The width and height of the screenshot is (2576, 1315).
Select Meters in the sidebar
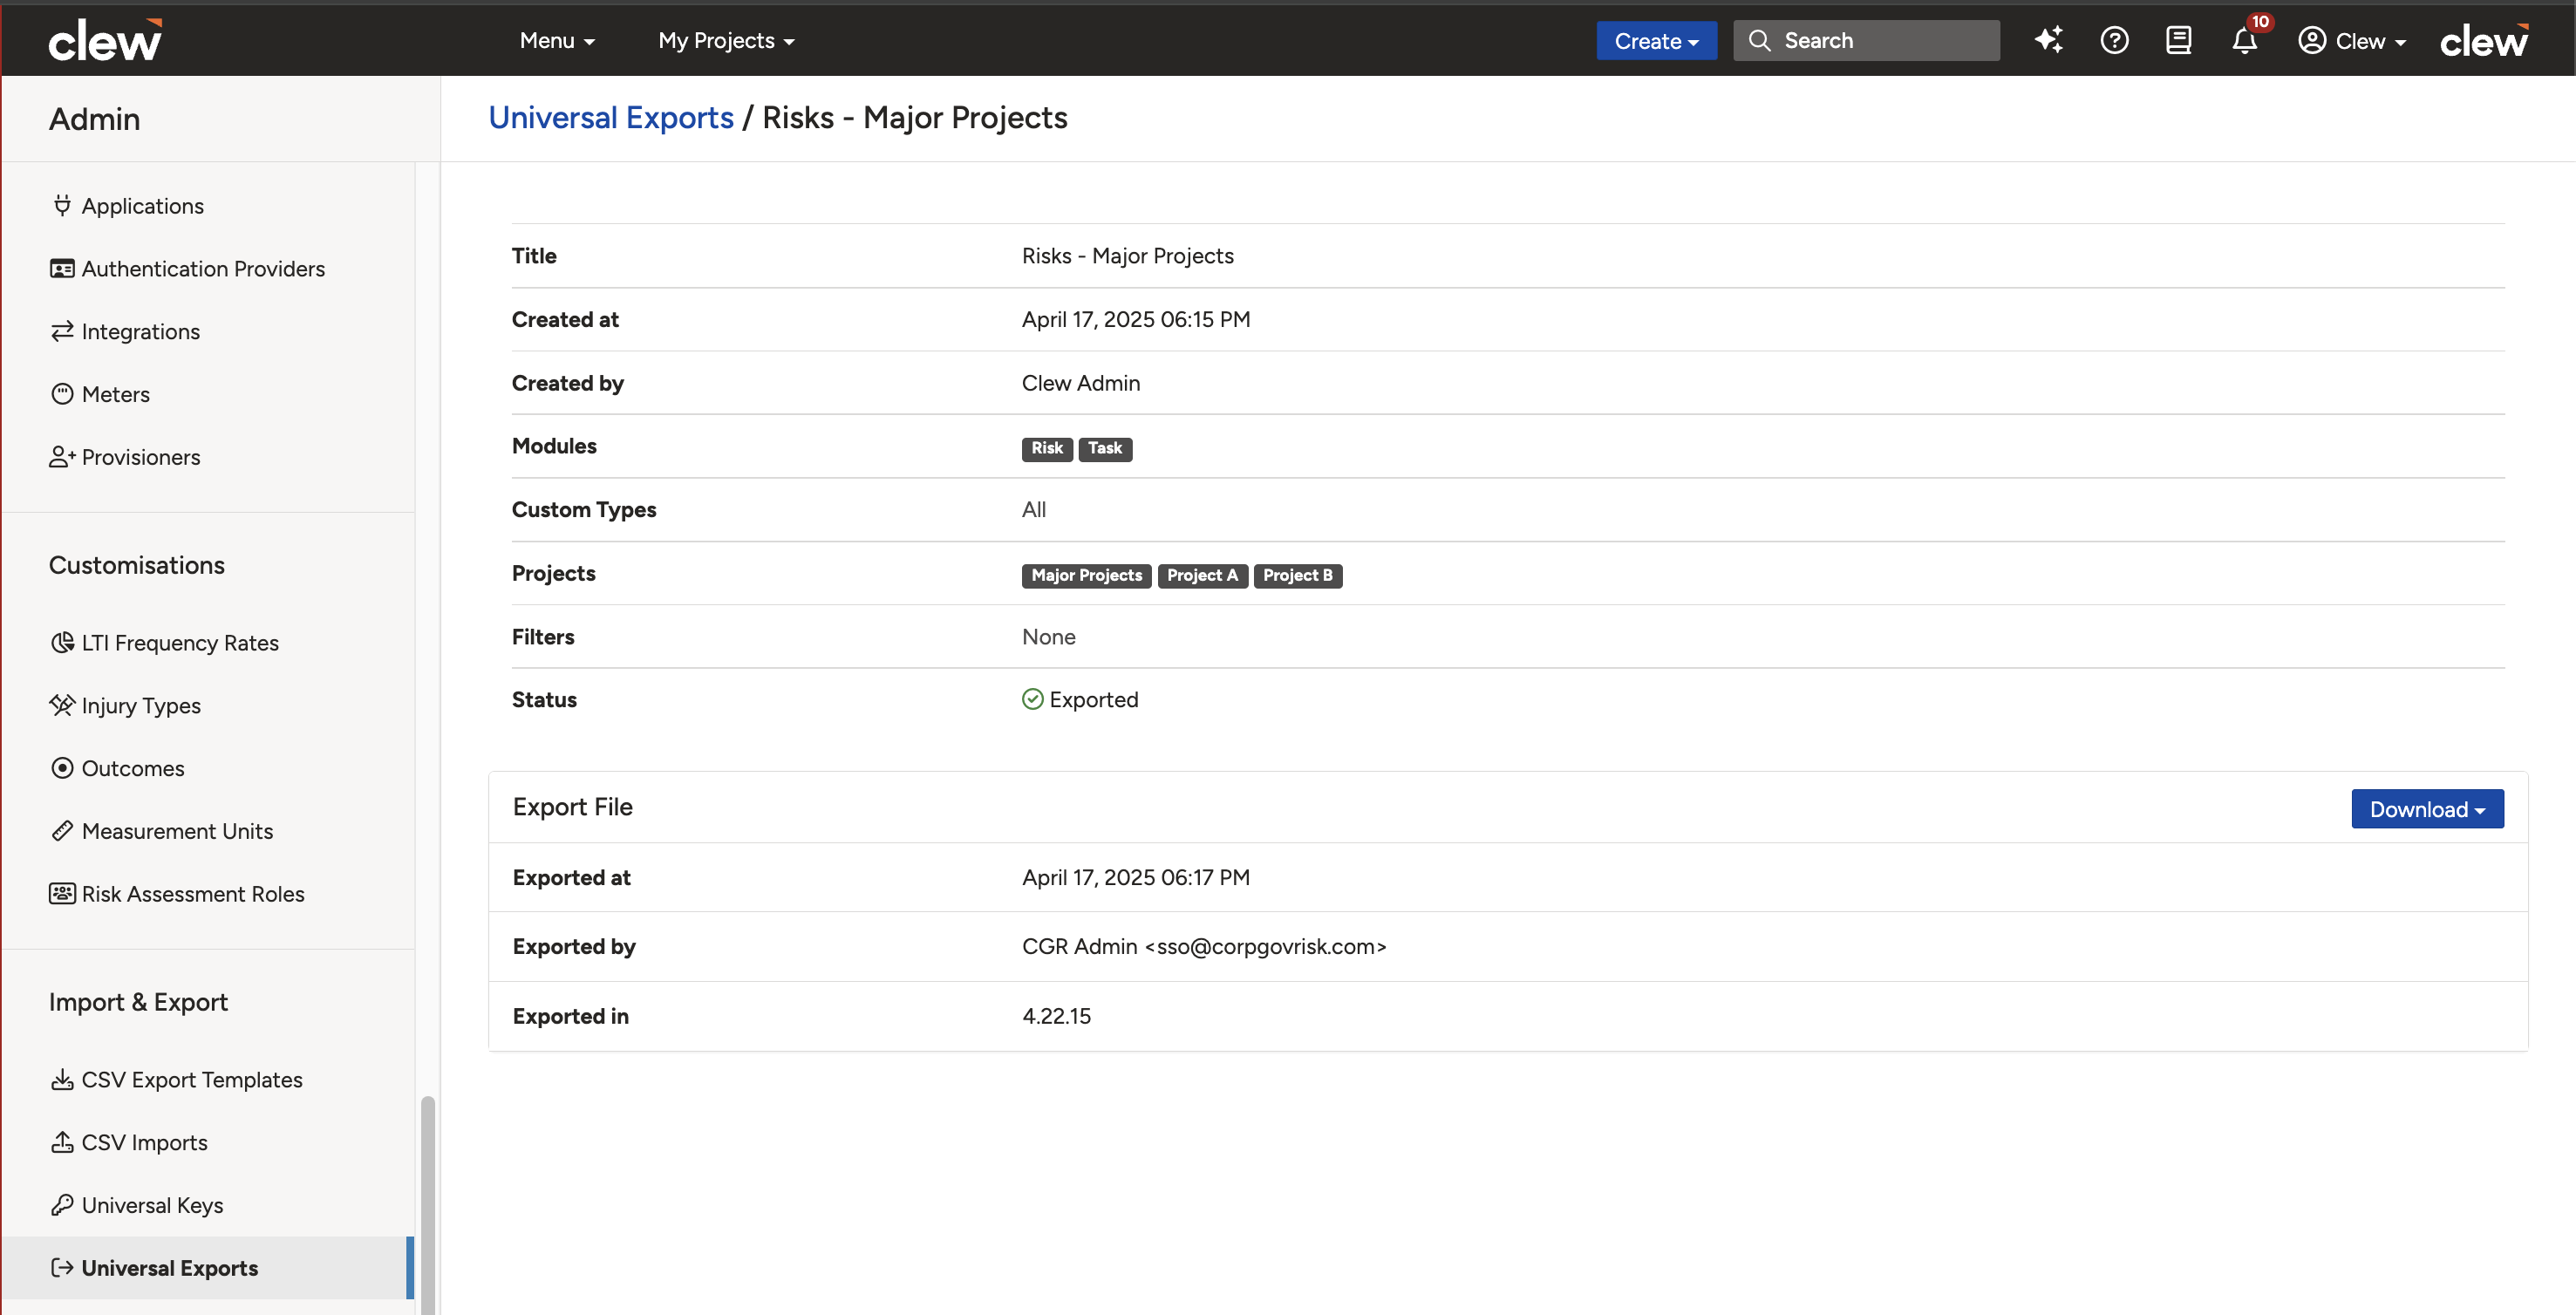pyautogui.click(x=116, y=394)
